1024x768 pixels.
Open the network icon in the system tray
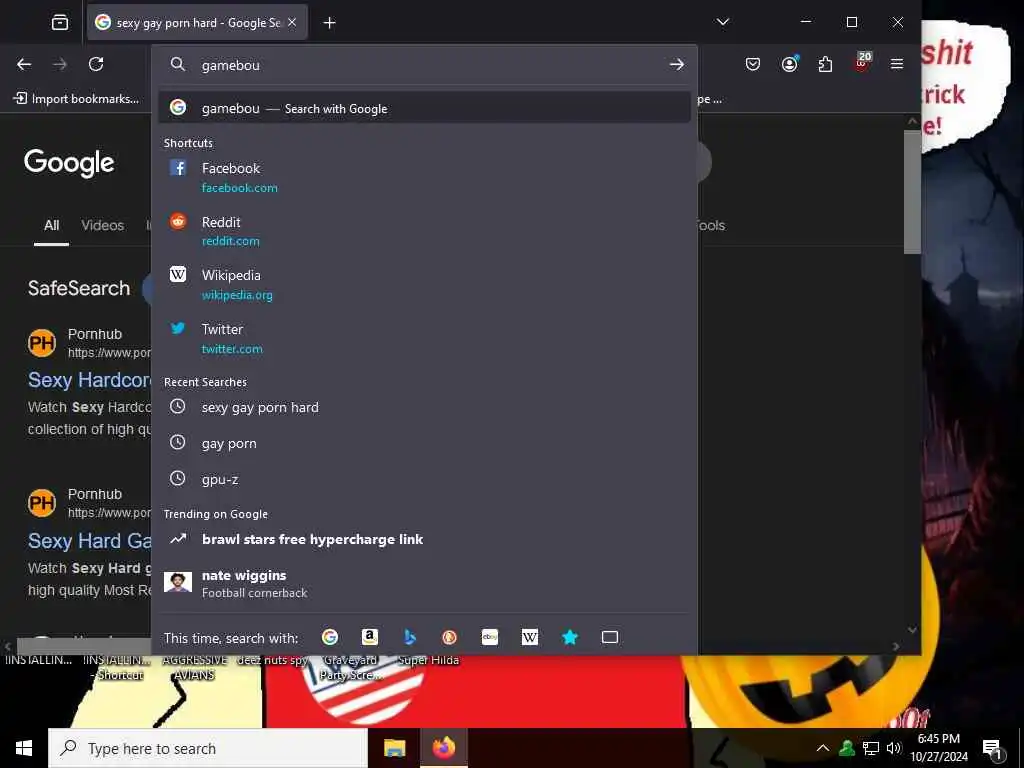point(871,748)
